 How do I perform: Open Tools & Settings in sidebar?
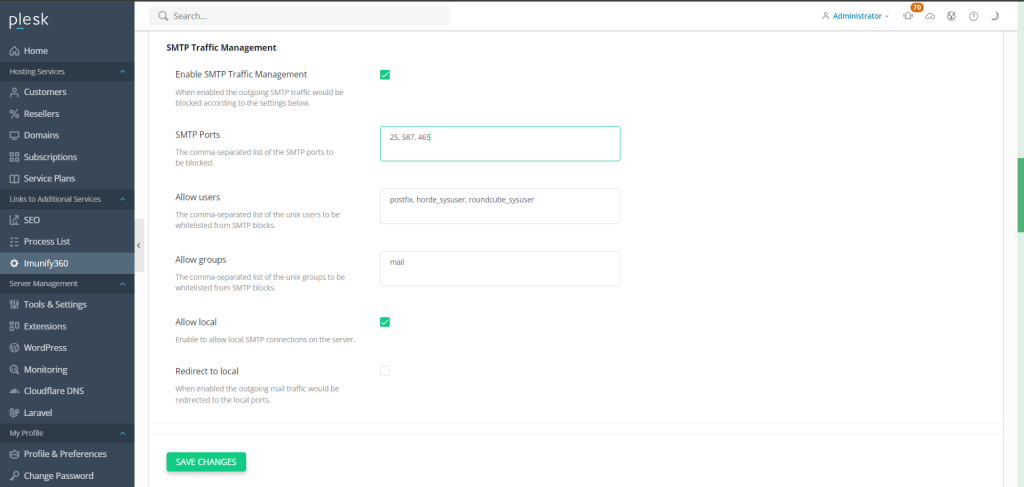point(55,305)
